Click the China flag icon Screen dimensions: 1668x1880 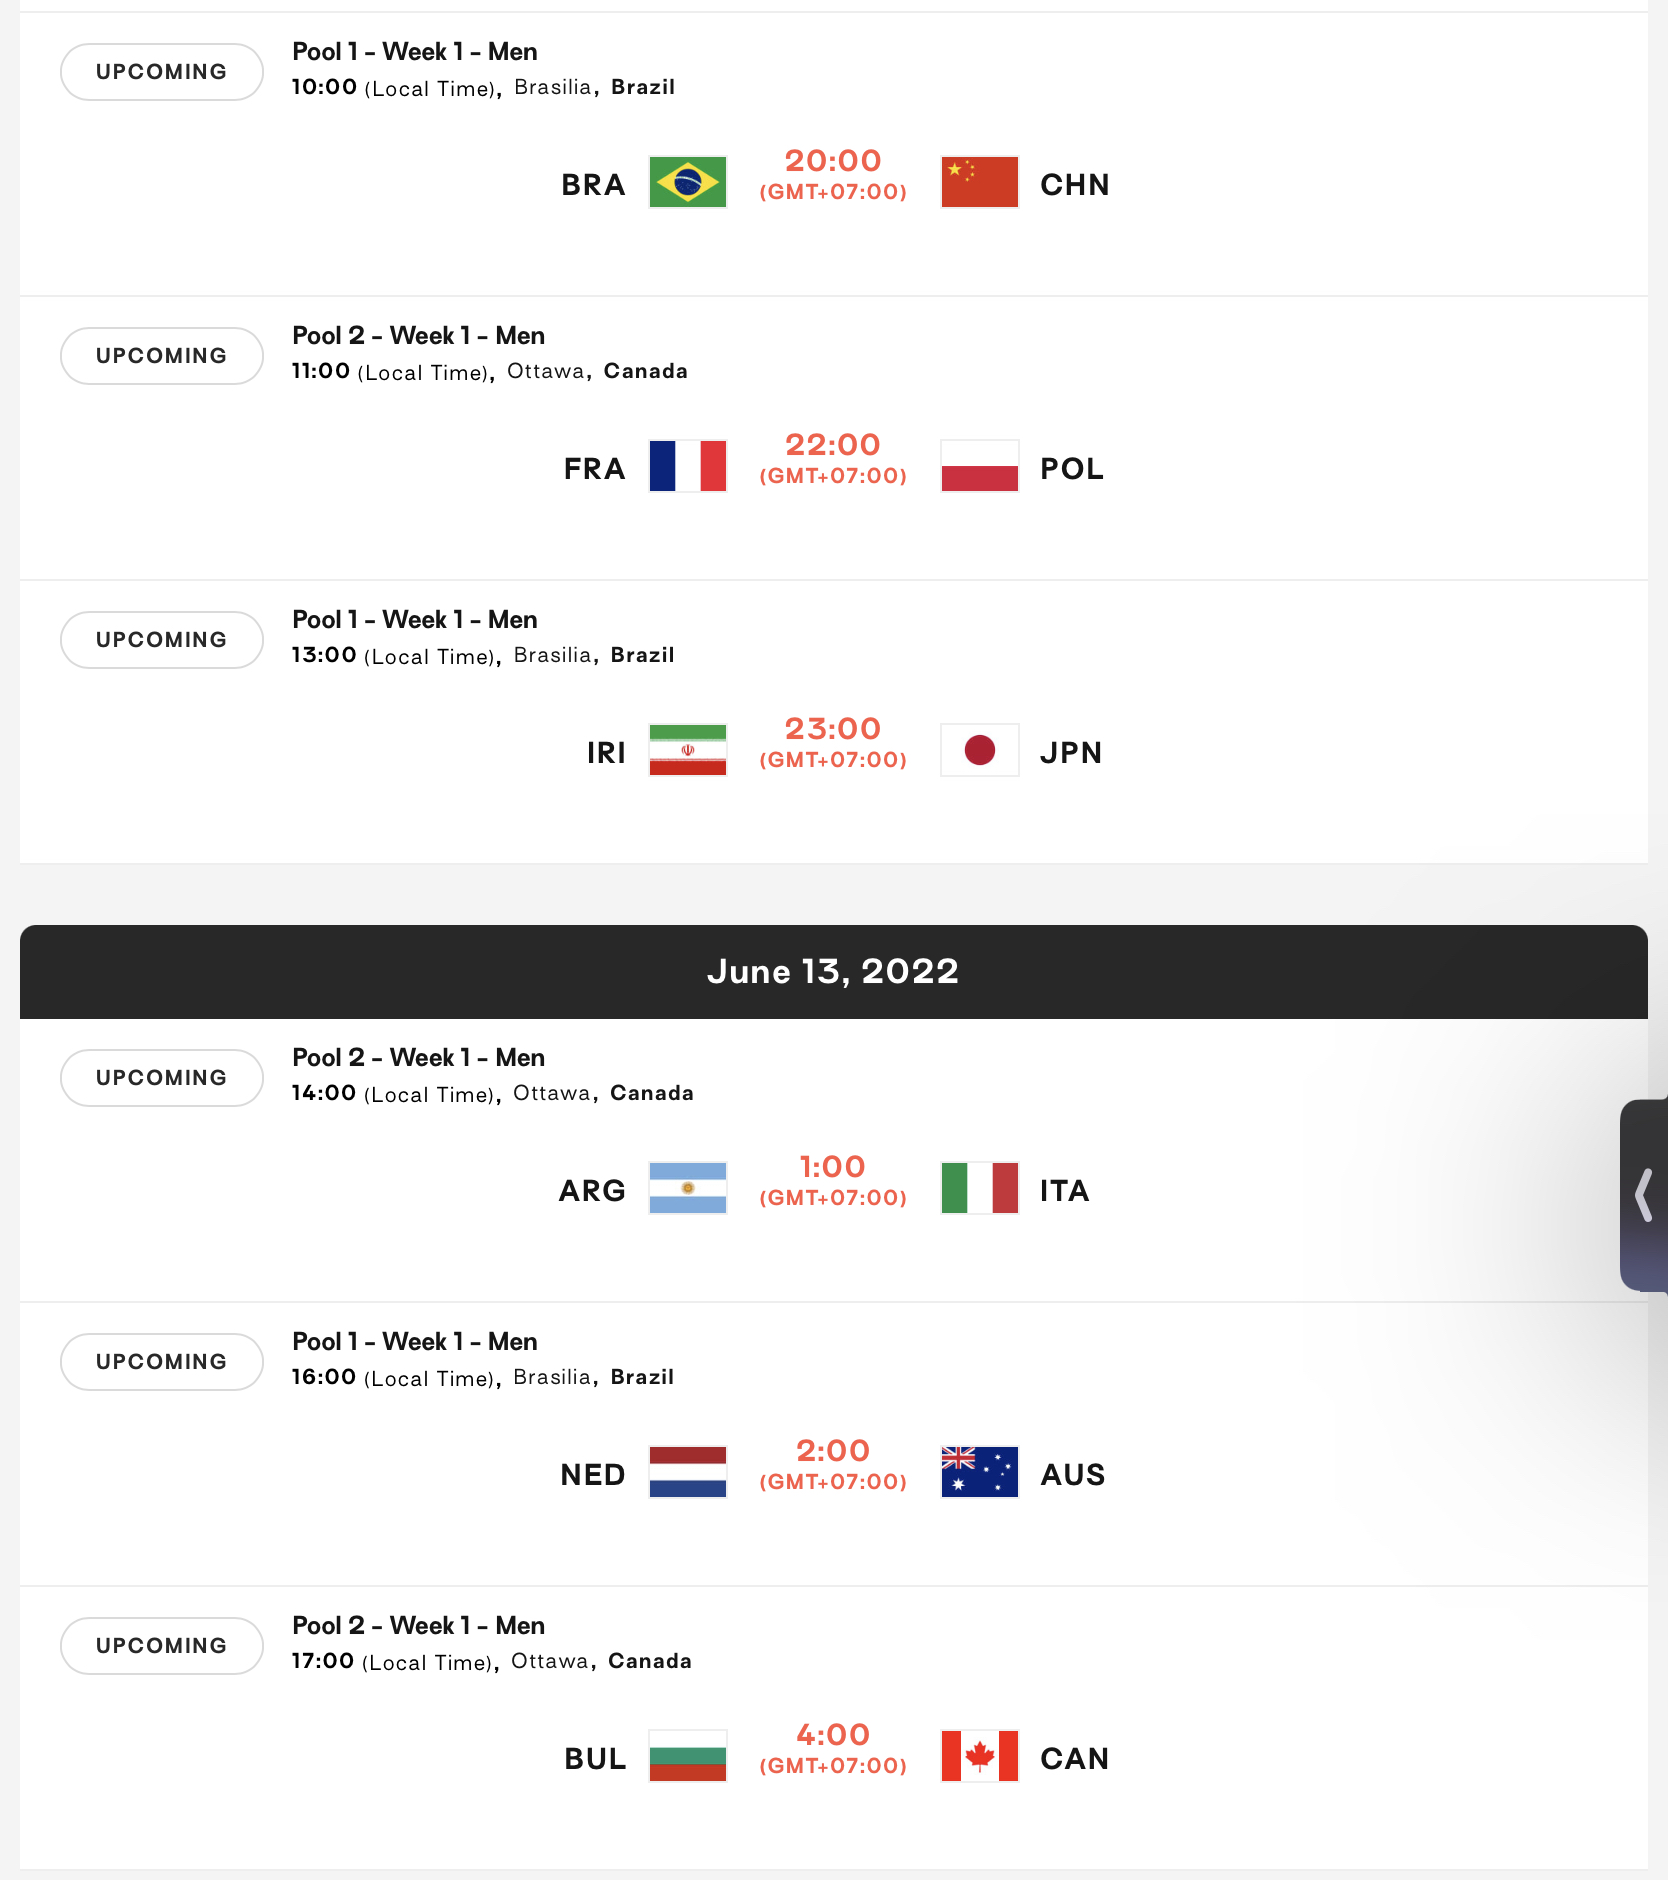[x=980, y=182]
